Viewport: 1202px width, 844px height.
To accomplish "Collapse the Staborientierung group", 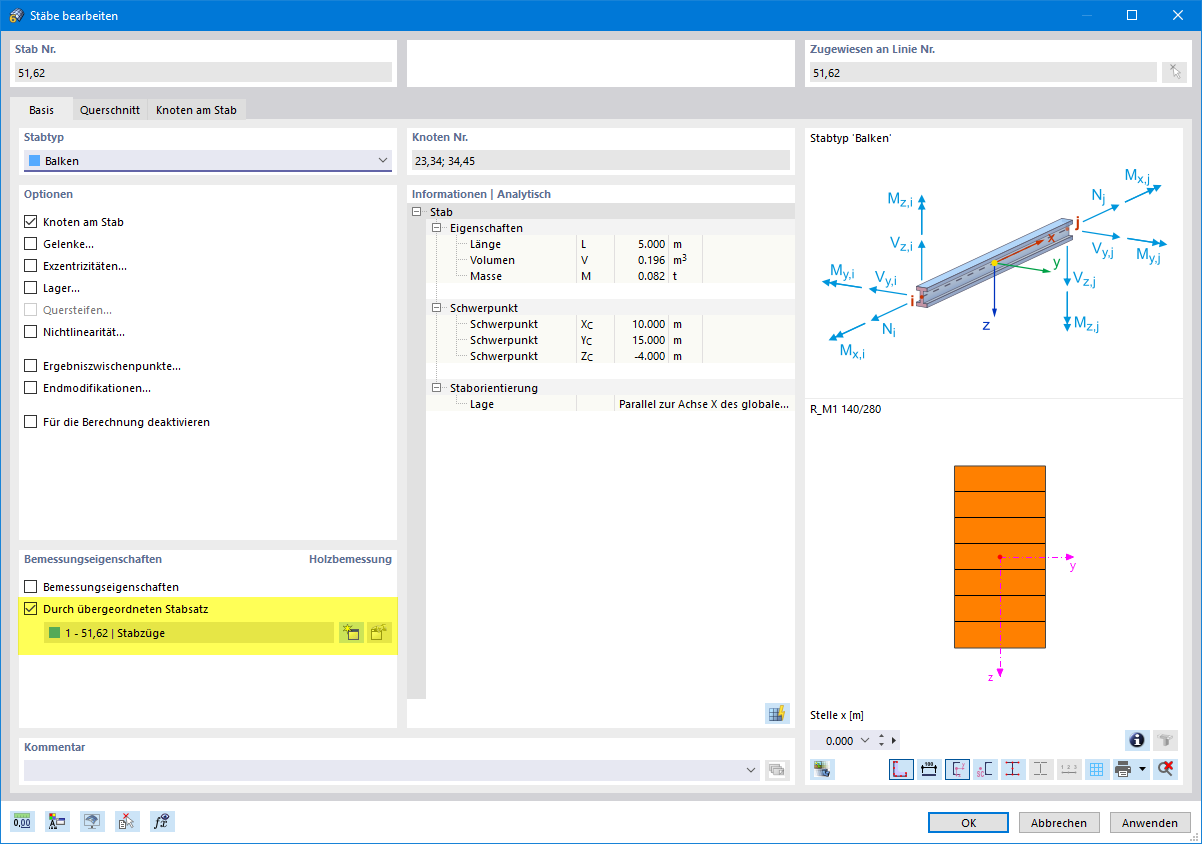I will 436,388.
